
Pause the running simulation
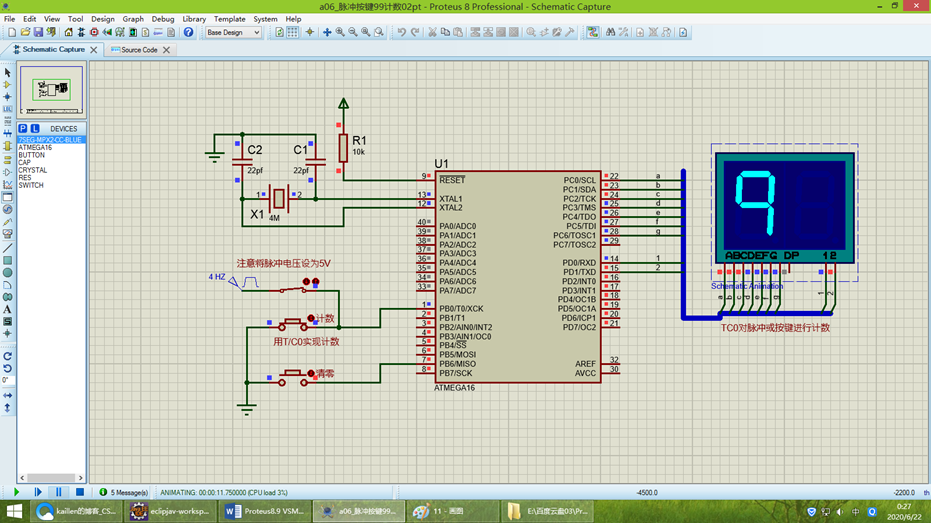[x=58, y=492]
